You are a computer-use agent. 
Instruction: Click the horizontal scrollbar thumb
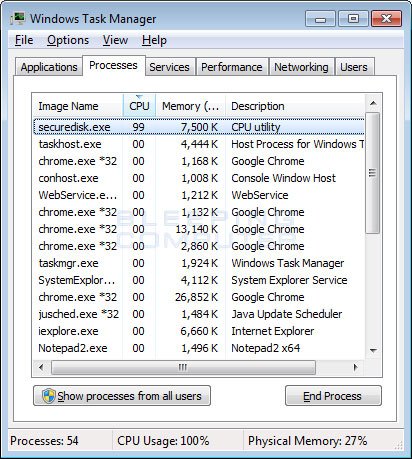183,368
